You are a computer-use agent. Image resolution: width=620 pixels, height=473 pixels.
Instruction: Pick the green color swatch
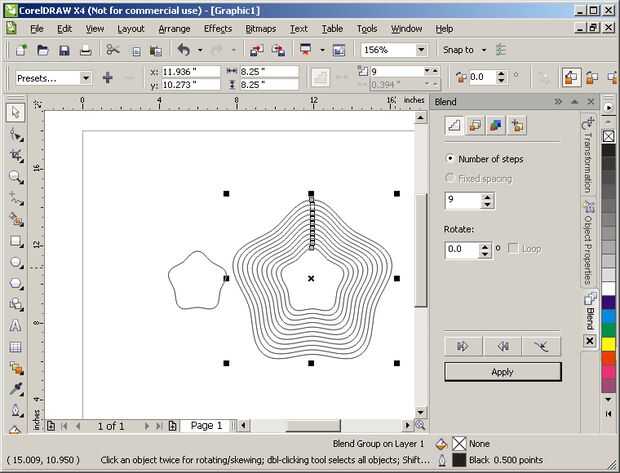coord(609,330)
